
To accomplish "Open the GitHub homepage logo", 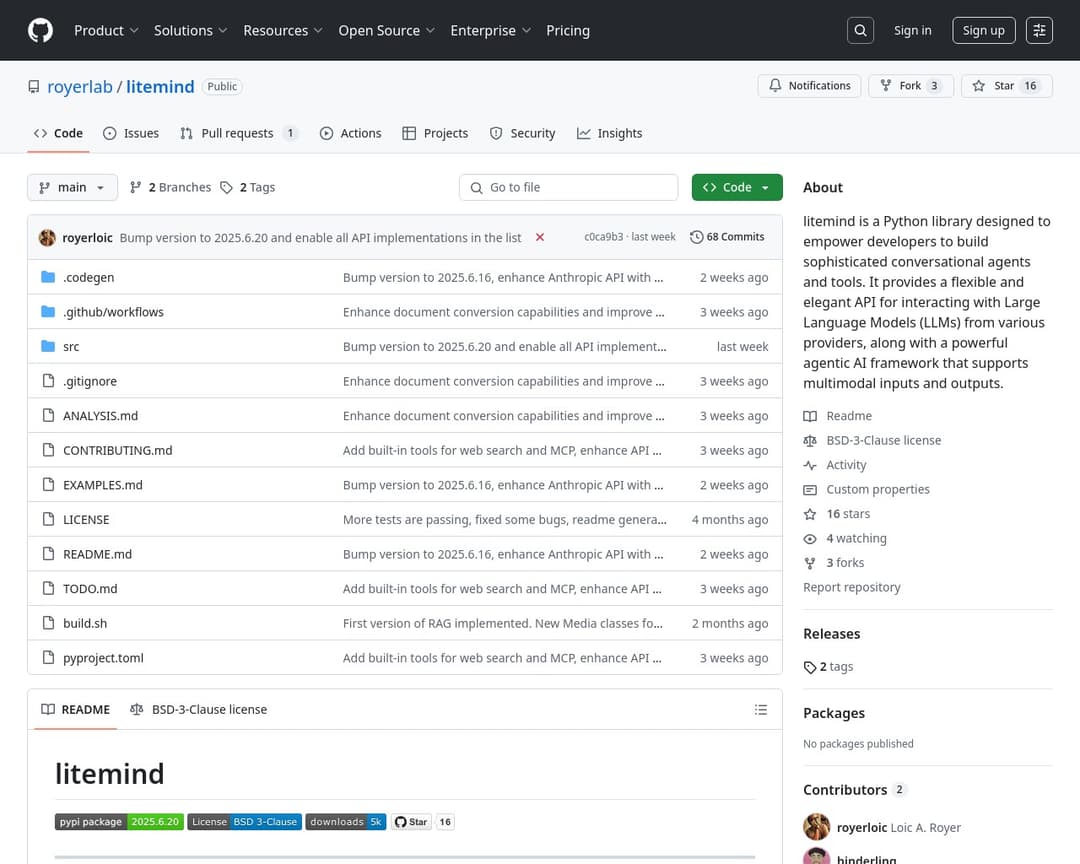I will pyautogui.click(x=40, y=30).
